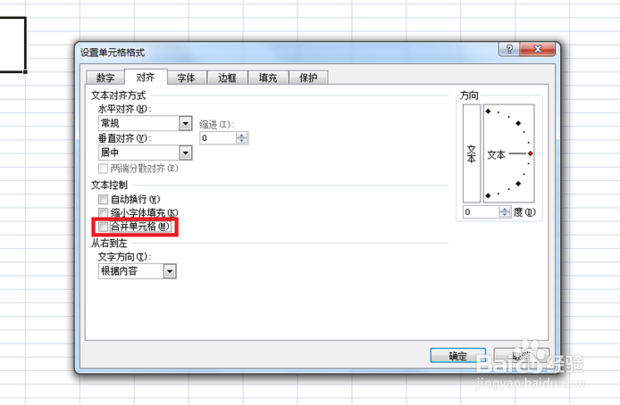
Task: Click the 居中 vertical alignment field
Action: pos(138,153)
